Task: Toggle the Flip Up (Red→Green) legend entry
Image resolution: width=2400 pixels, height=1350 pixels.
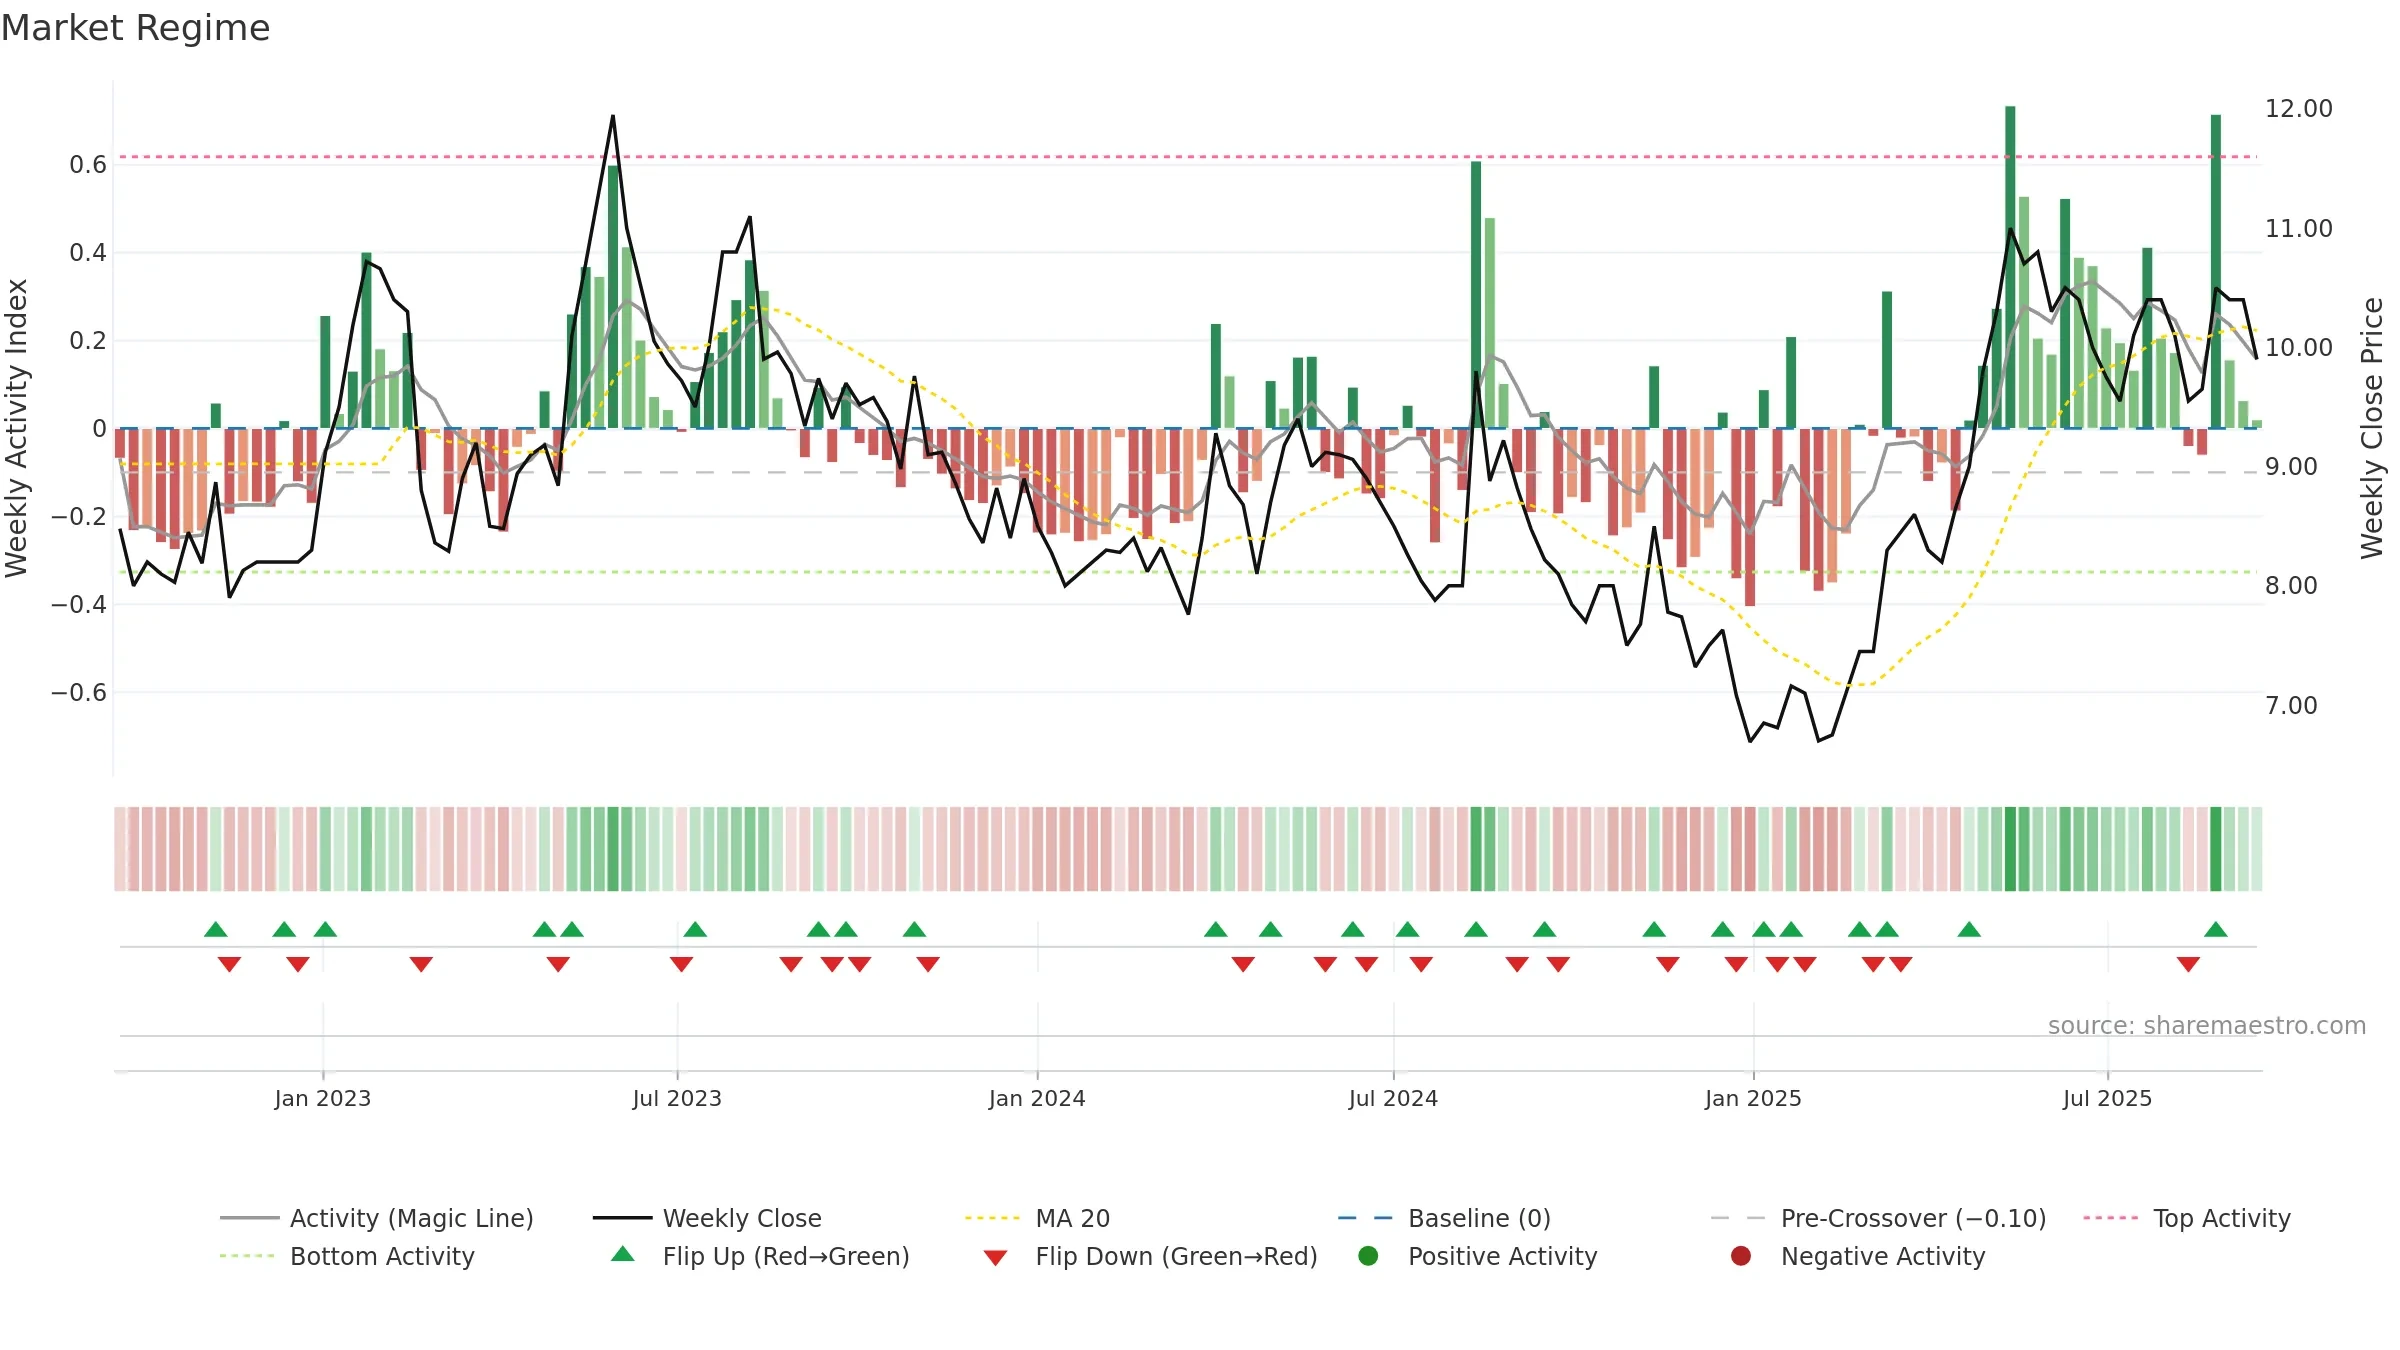Action: coord(760,1256)
